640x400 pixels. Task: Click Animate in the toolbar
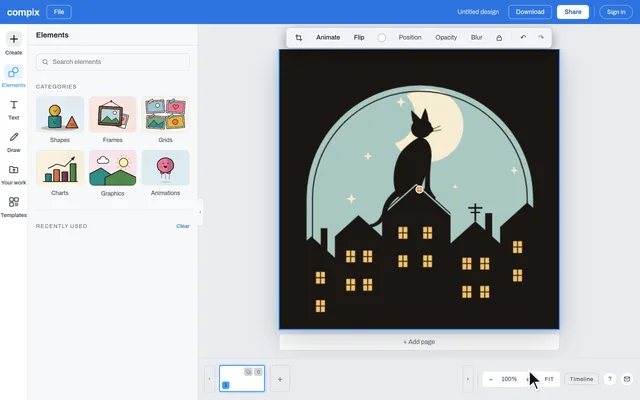coord(328,37)
